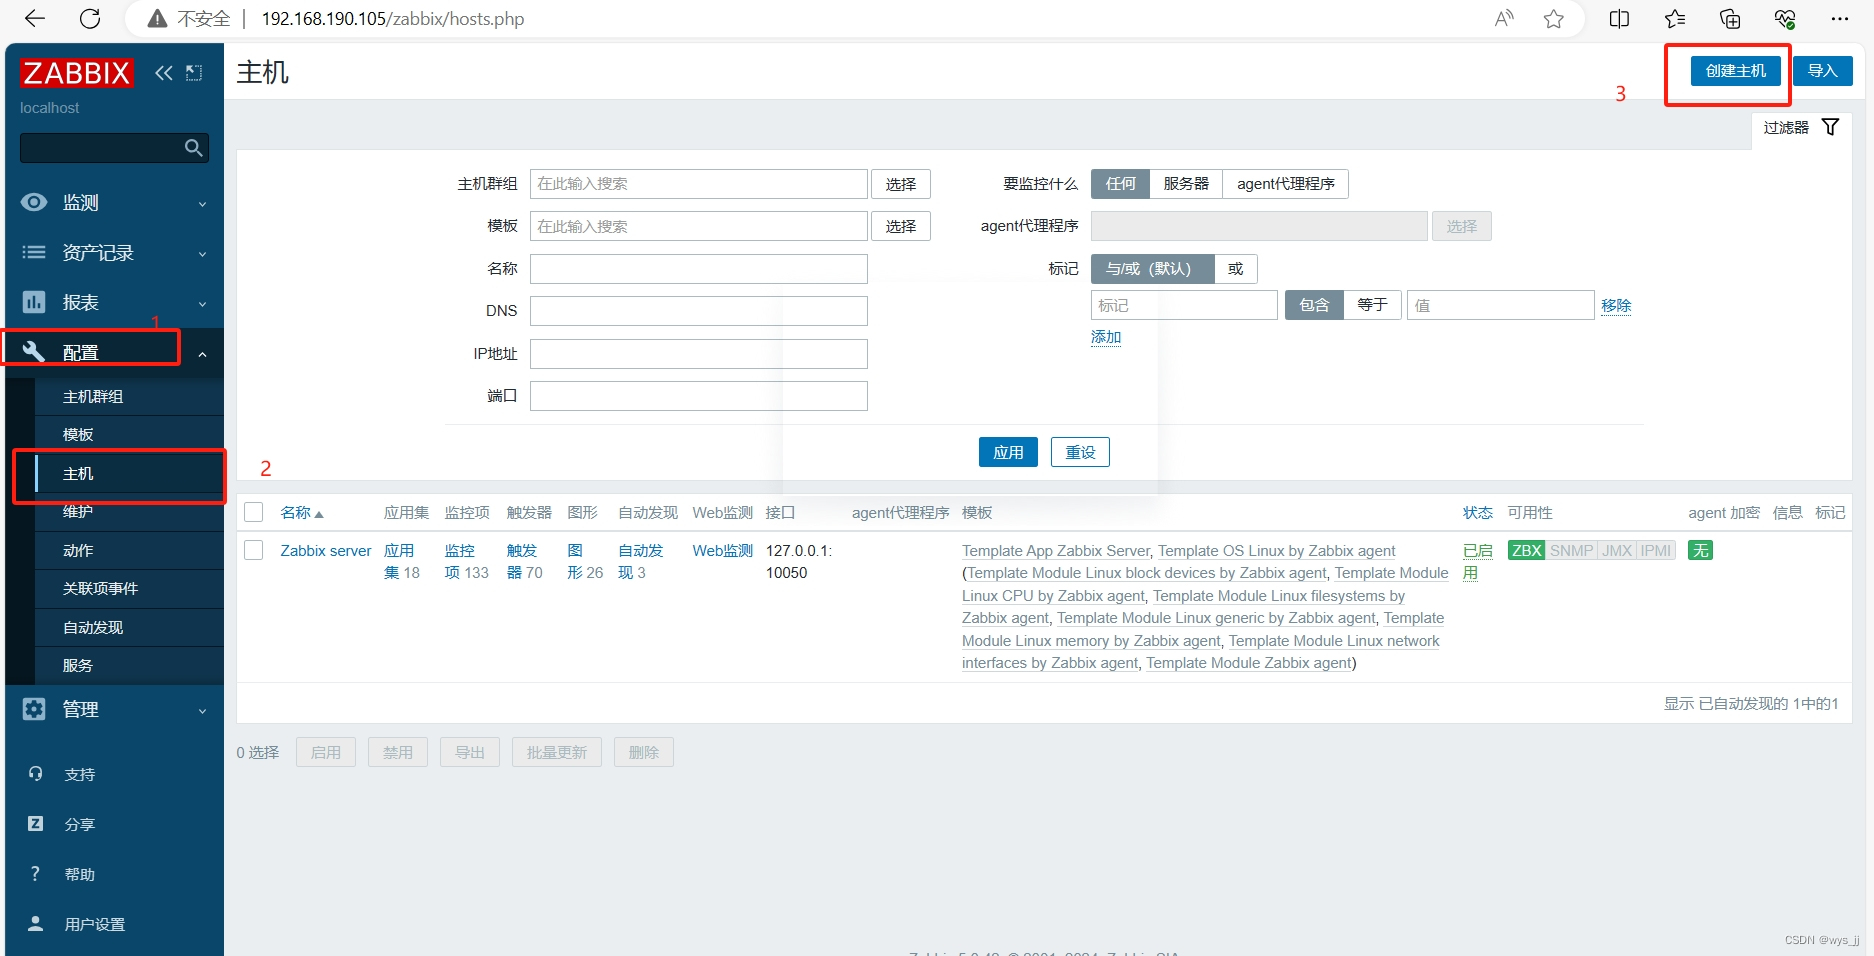Open 主机群组 submenu item
The image size is (1874, 956).
[x=129, y=397]
